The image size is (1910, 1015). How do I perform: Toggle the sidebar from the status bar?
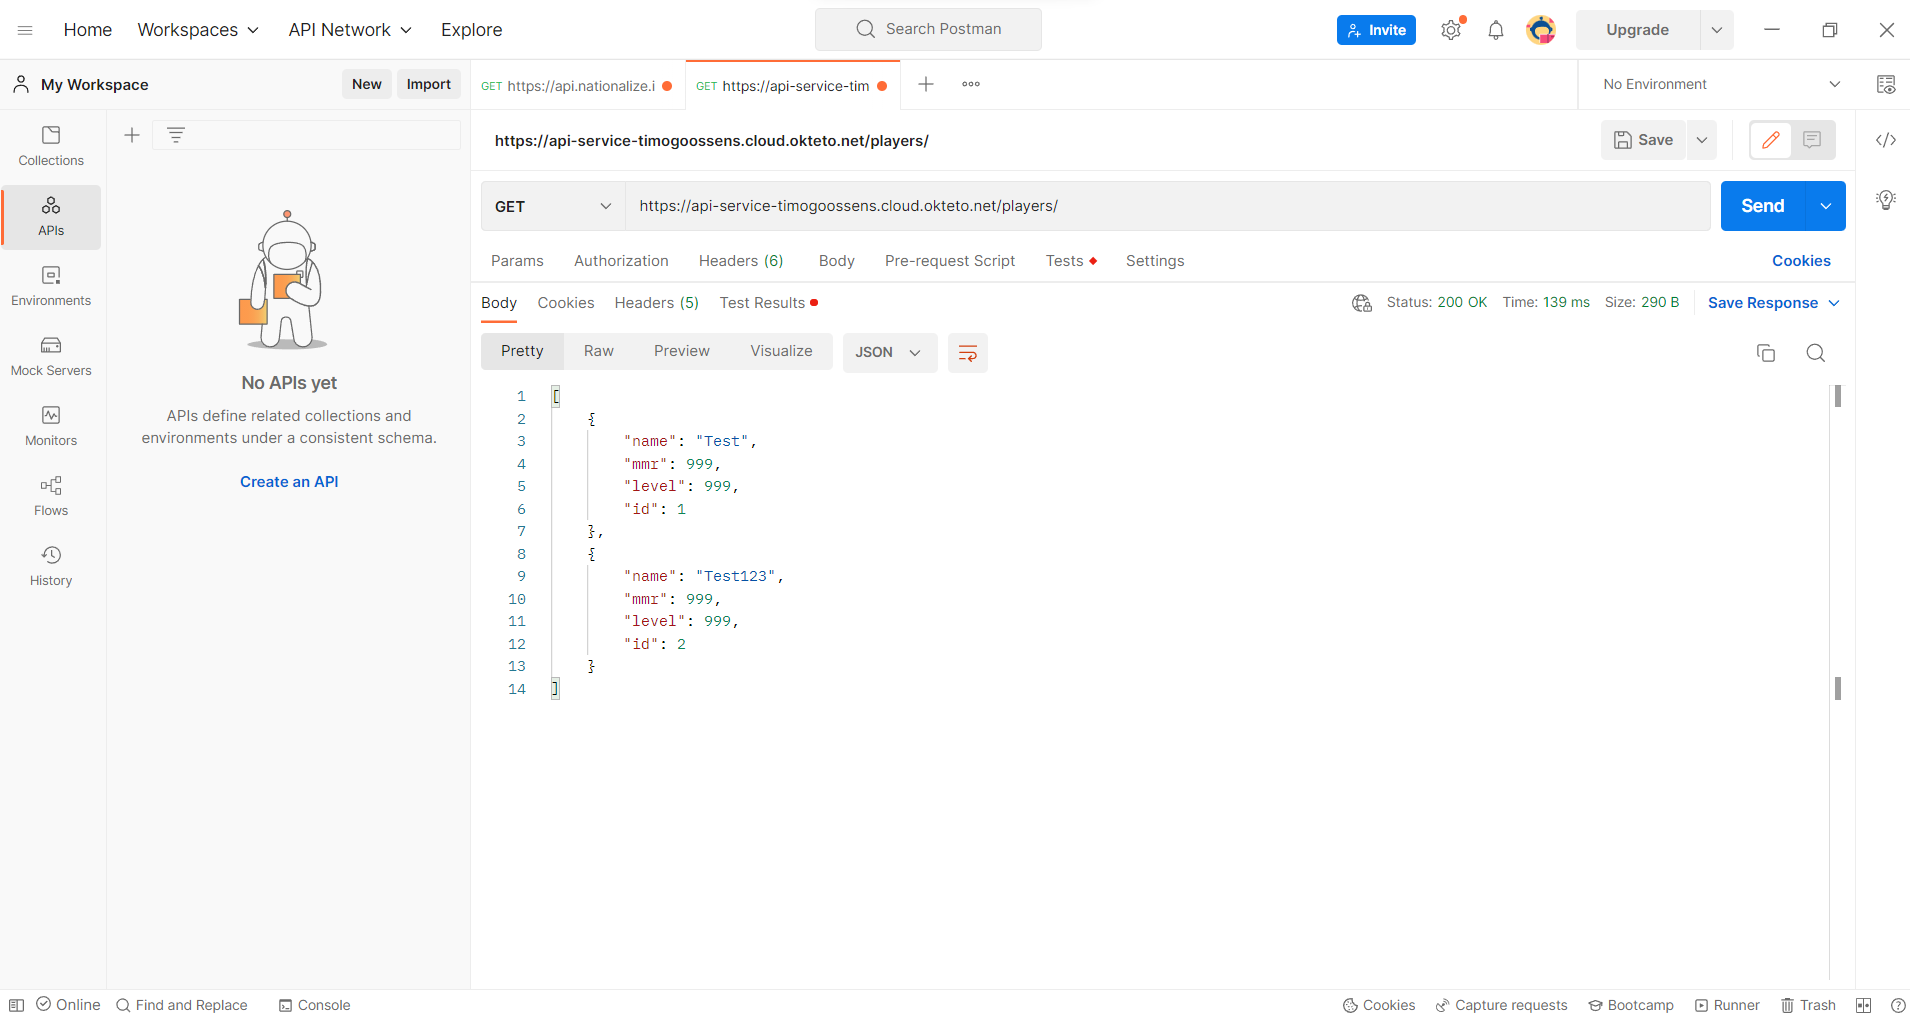[16, 1005]
